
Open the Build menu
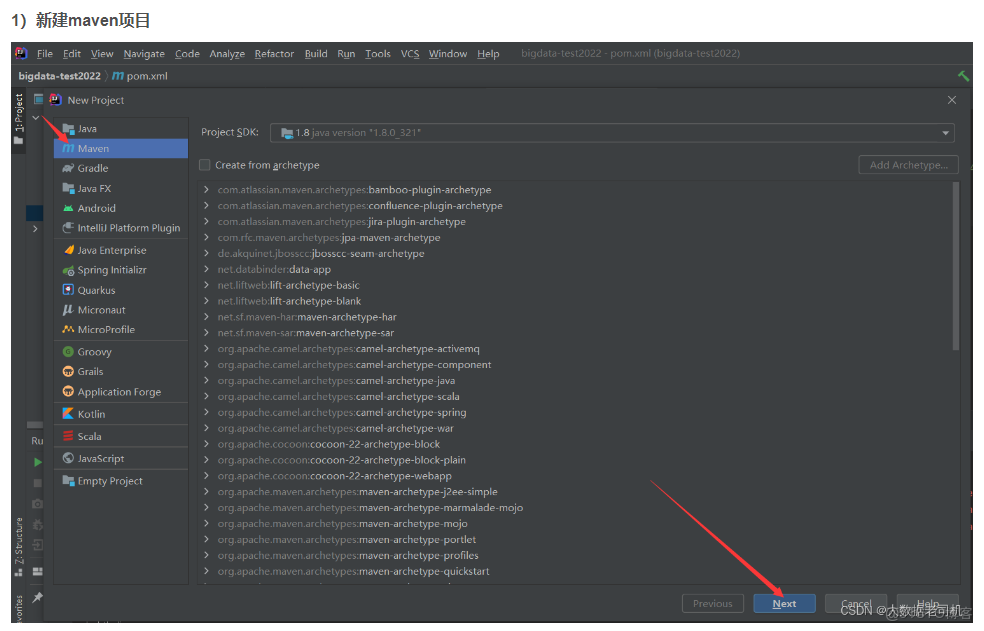click(x=316, y=53)
